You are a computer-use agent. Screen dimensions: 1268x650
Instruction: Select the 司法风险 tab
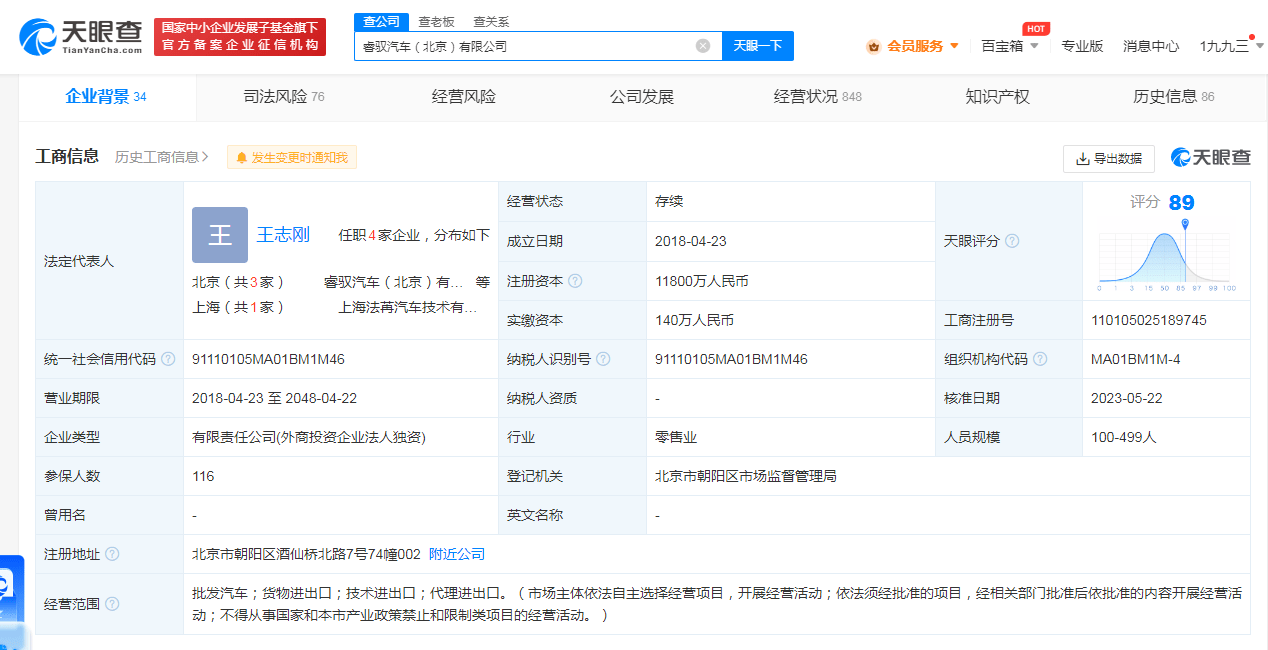pos(284,97)
